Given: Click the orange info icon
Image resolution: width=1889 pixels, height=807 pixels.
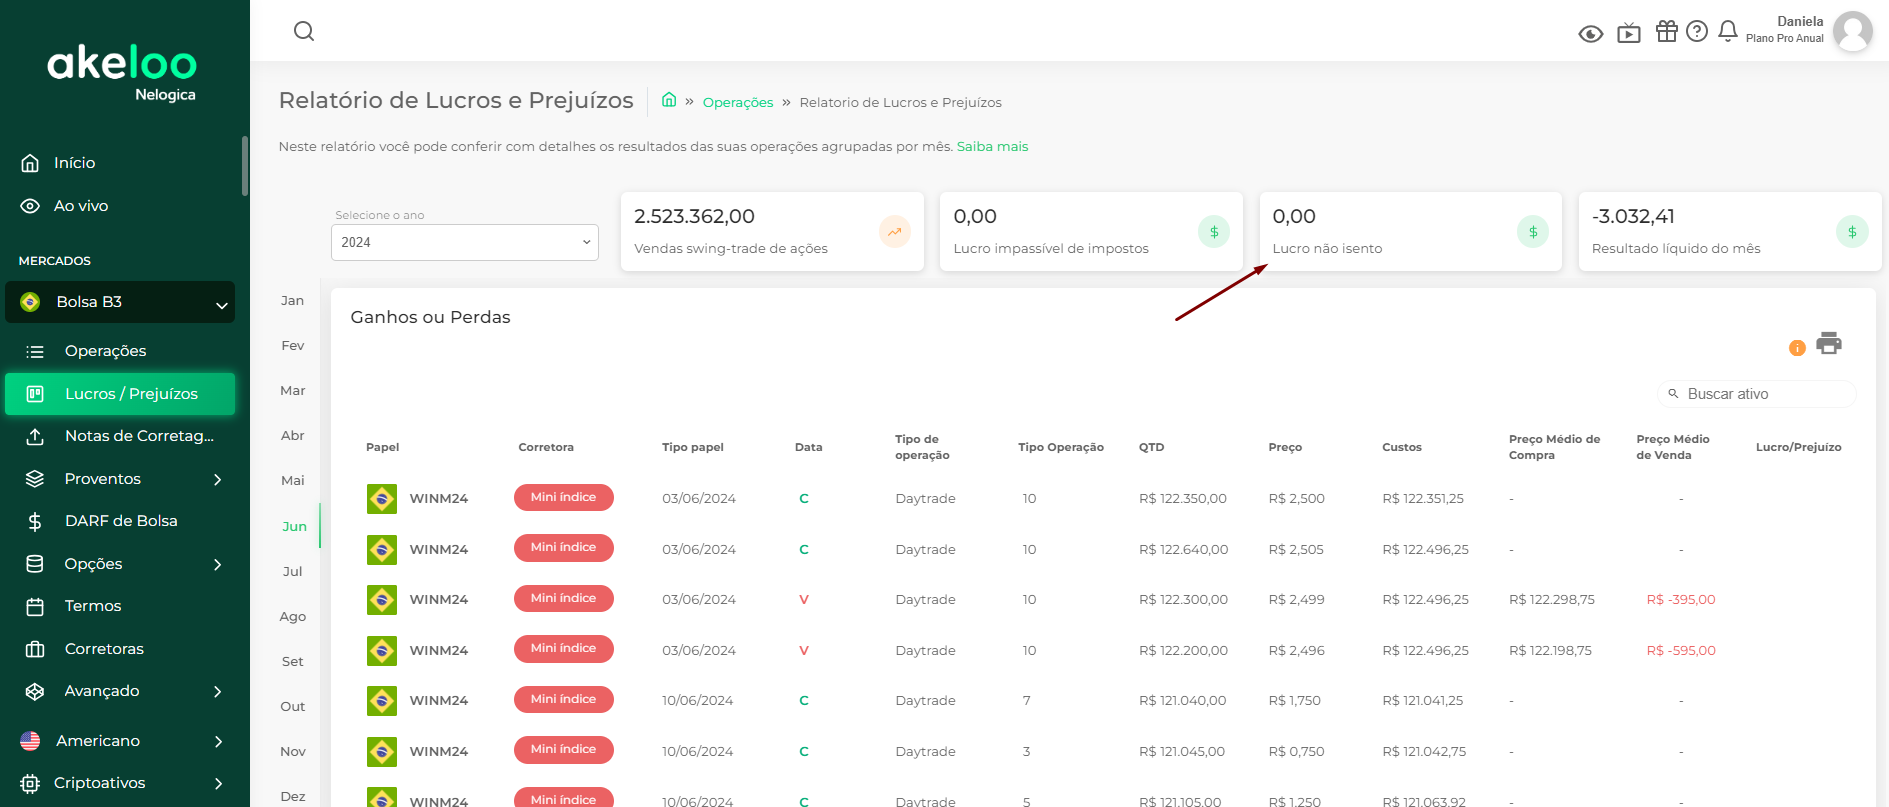Looking at the screenshot, I should tap(1797, 348).
